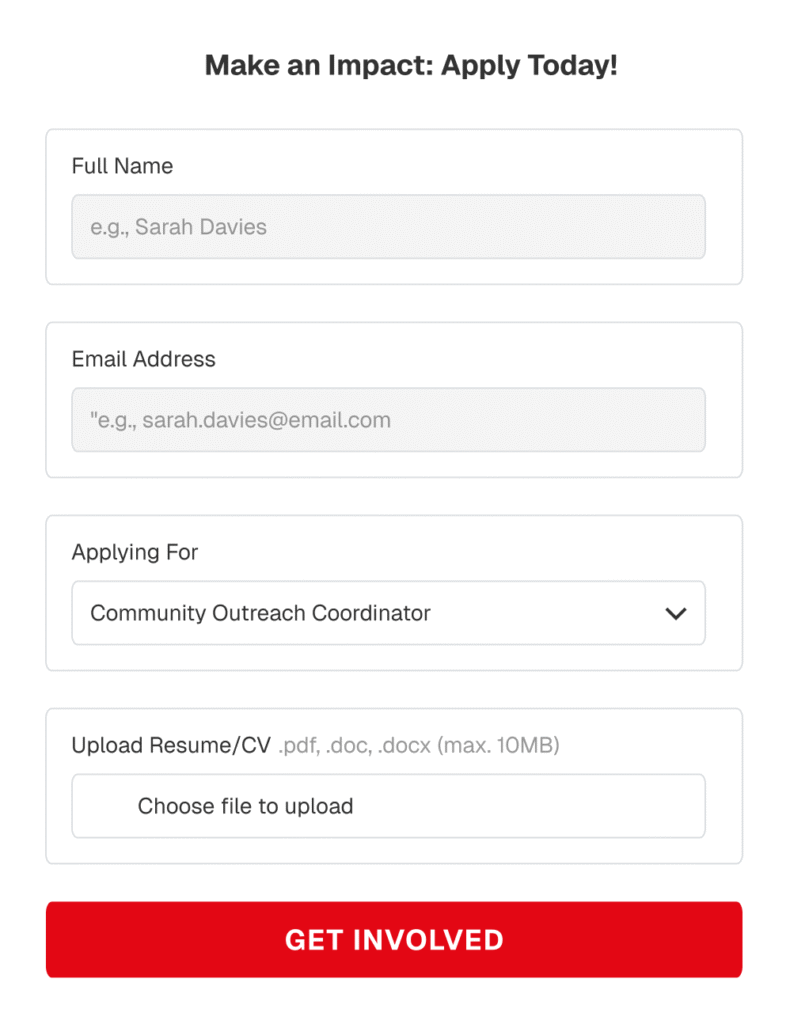Select the Community Outreach Coordinator text
Viewport: 790px width, 1024px height.
click(260, 613)
